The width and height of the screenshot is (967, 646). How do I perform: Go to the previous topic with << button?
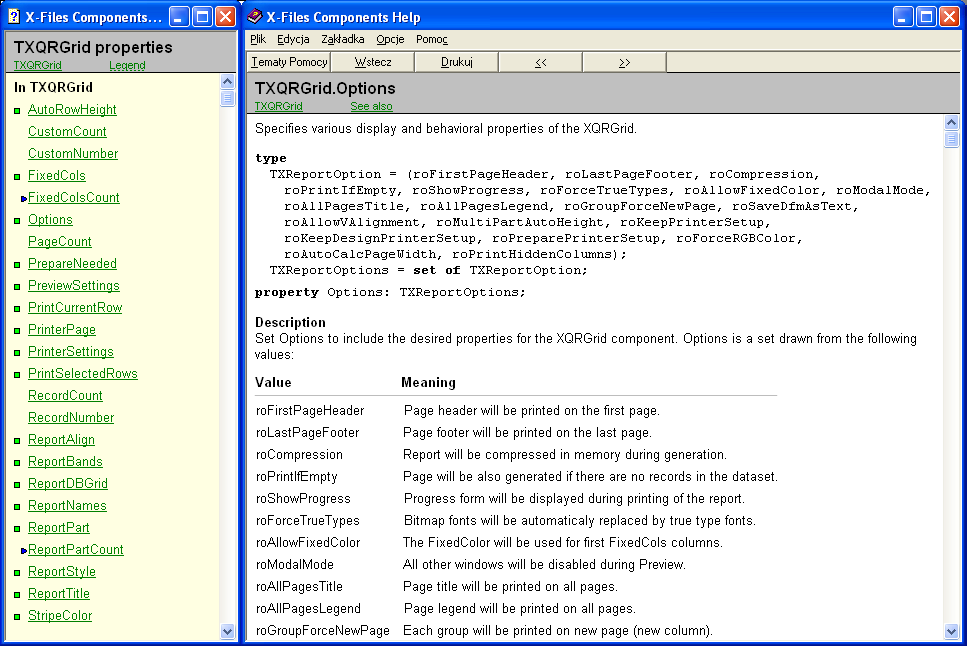coord(540,62)
